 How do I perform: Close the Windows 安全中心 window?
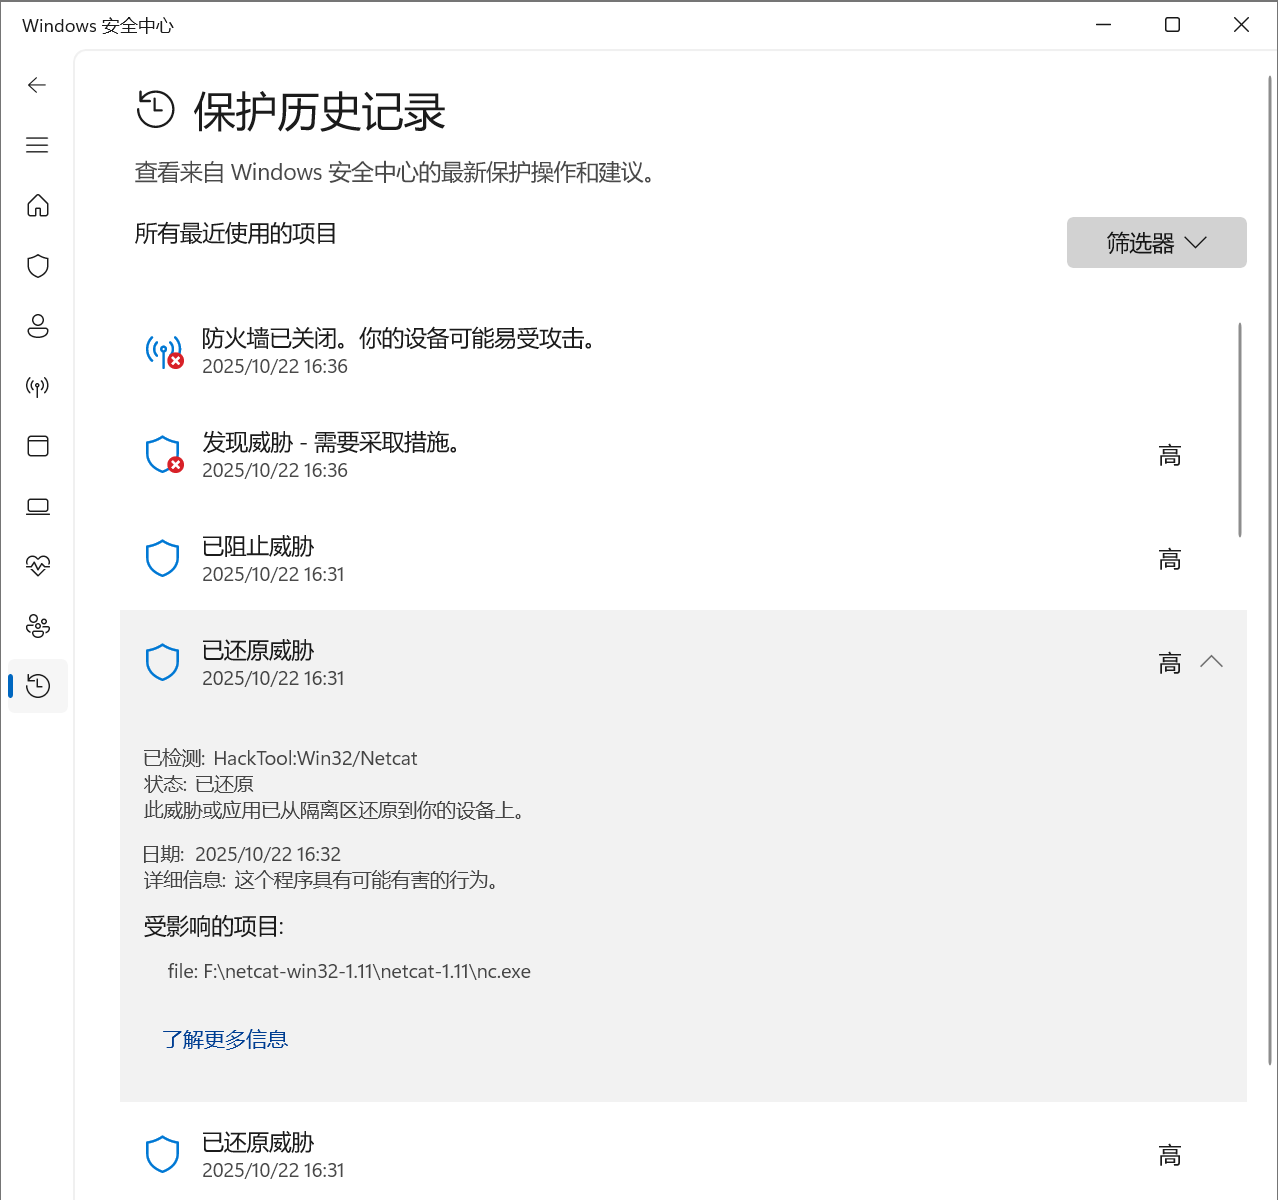pos(1241,25)
